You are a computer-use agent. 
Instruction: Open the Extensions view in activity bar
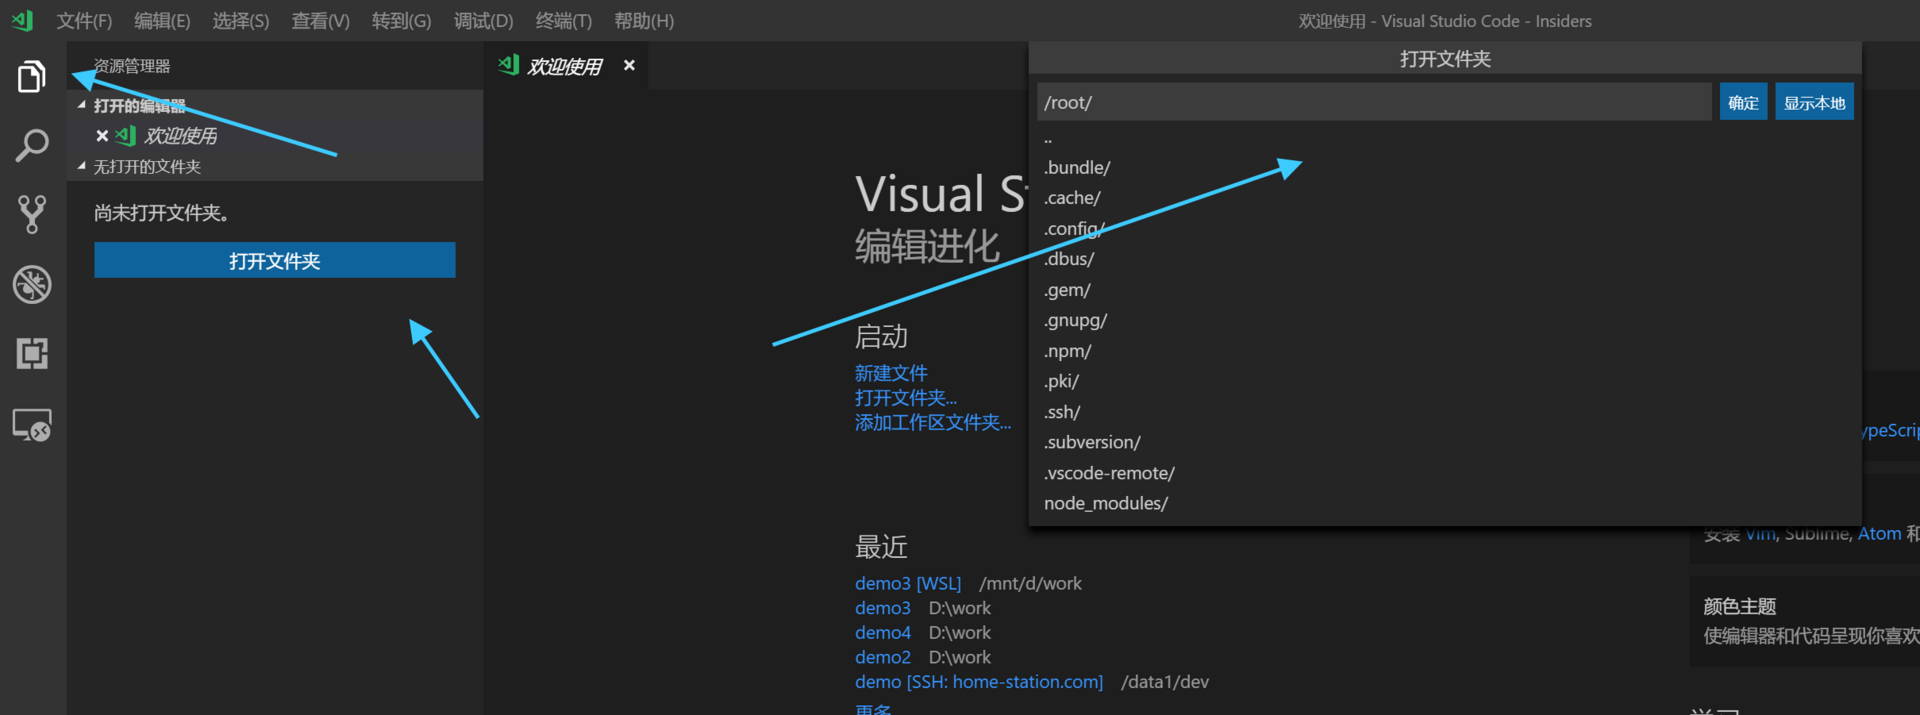[x=32, y=354]
